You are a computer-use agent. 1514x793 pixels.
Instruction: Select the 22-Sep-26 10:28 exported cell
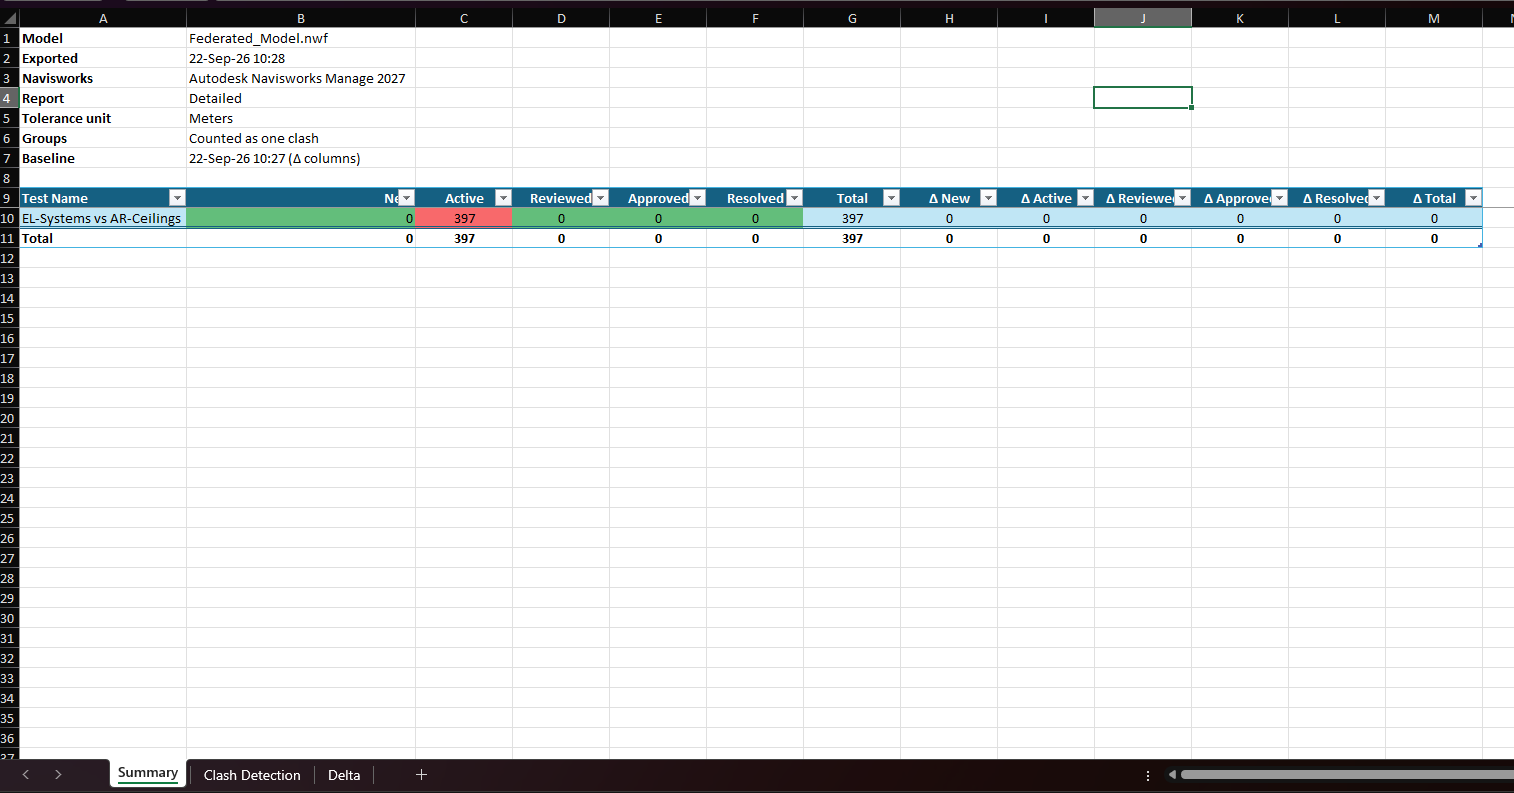point(301,58)
